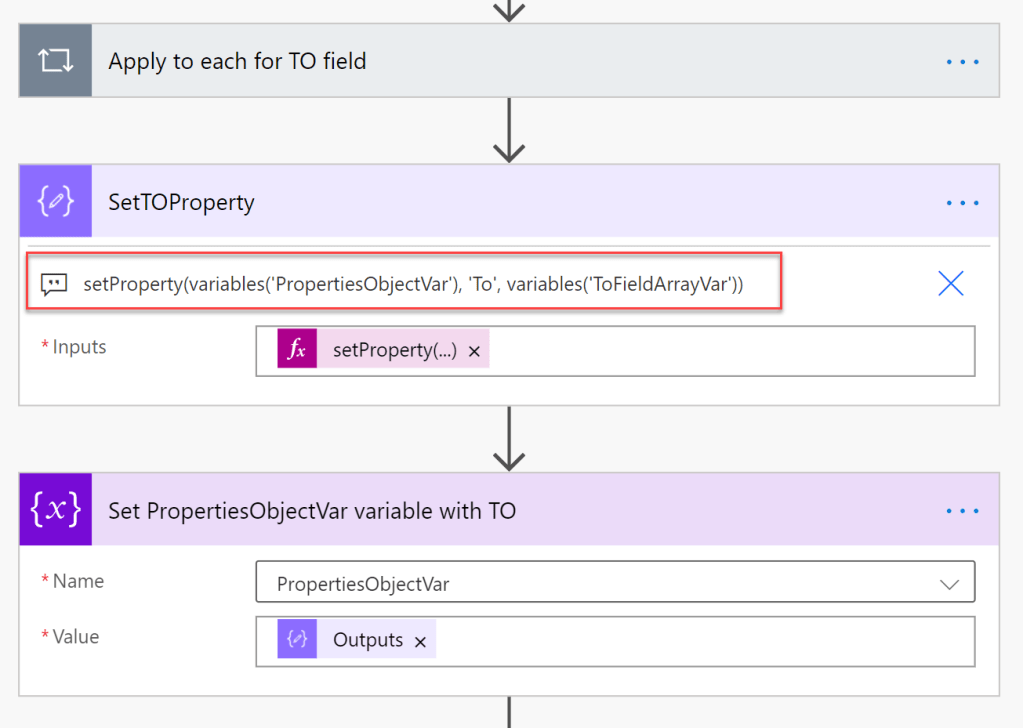This screenshot has height=728, width=1023.
Task: Click the SetTOProperty compose action icon
Action: tap(55, 202)
